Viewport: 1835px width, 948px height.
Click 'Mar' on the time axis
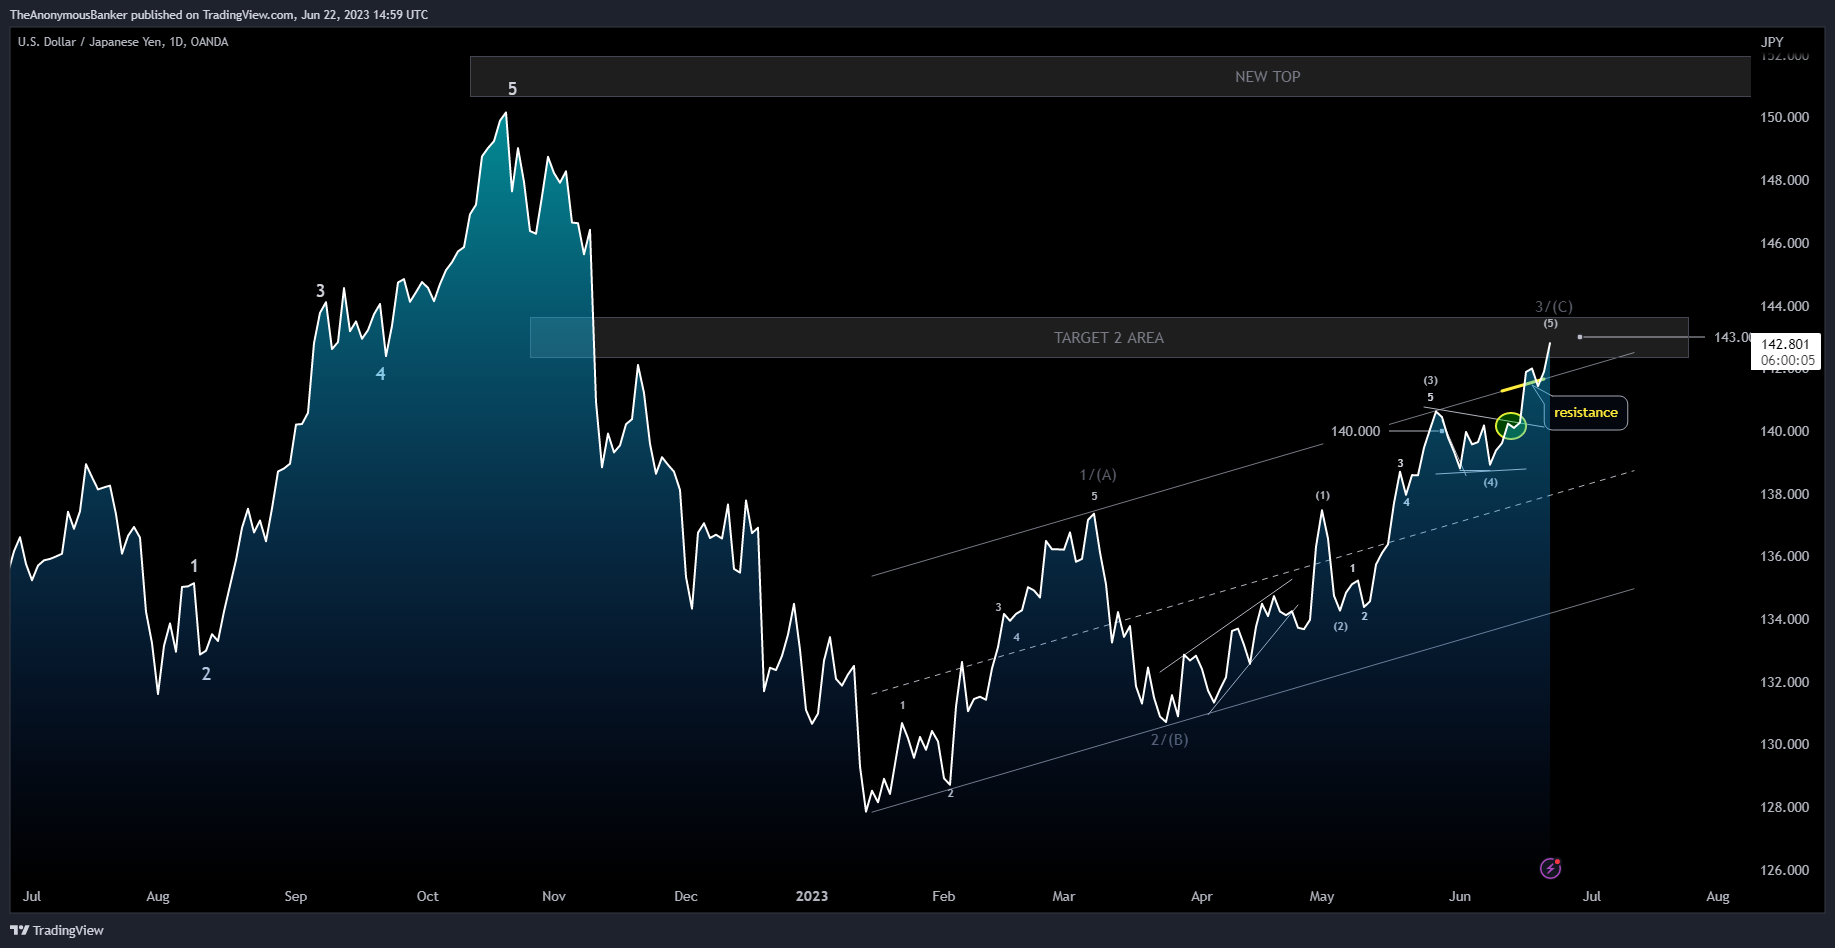click(1063, 897)
